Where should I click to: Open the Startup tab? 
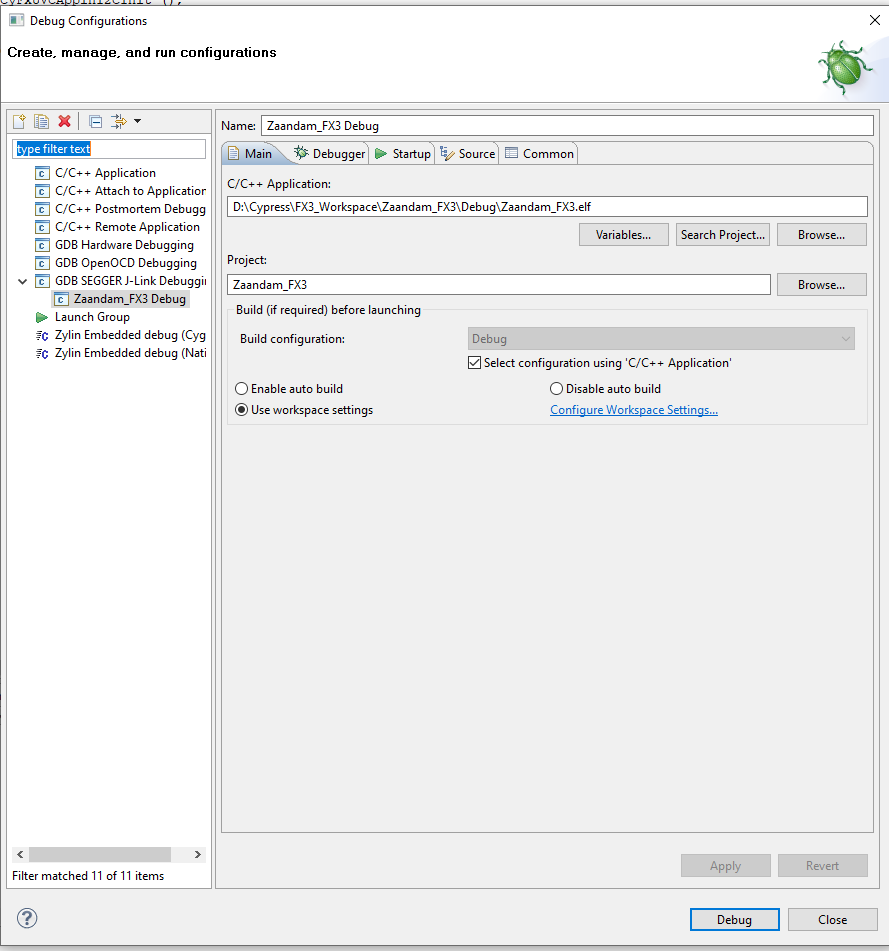[x=403, y=153]
